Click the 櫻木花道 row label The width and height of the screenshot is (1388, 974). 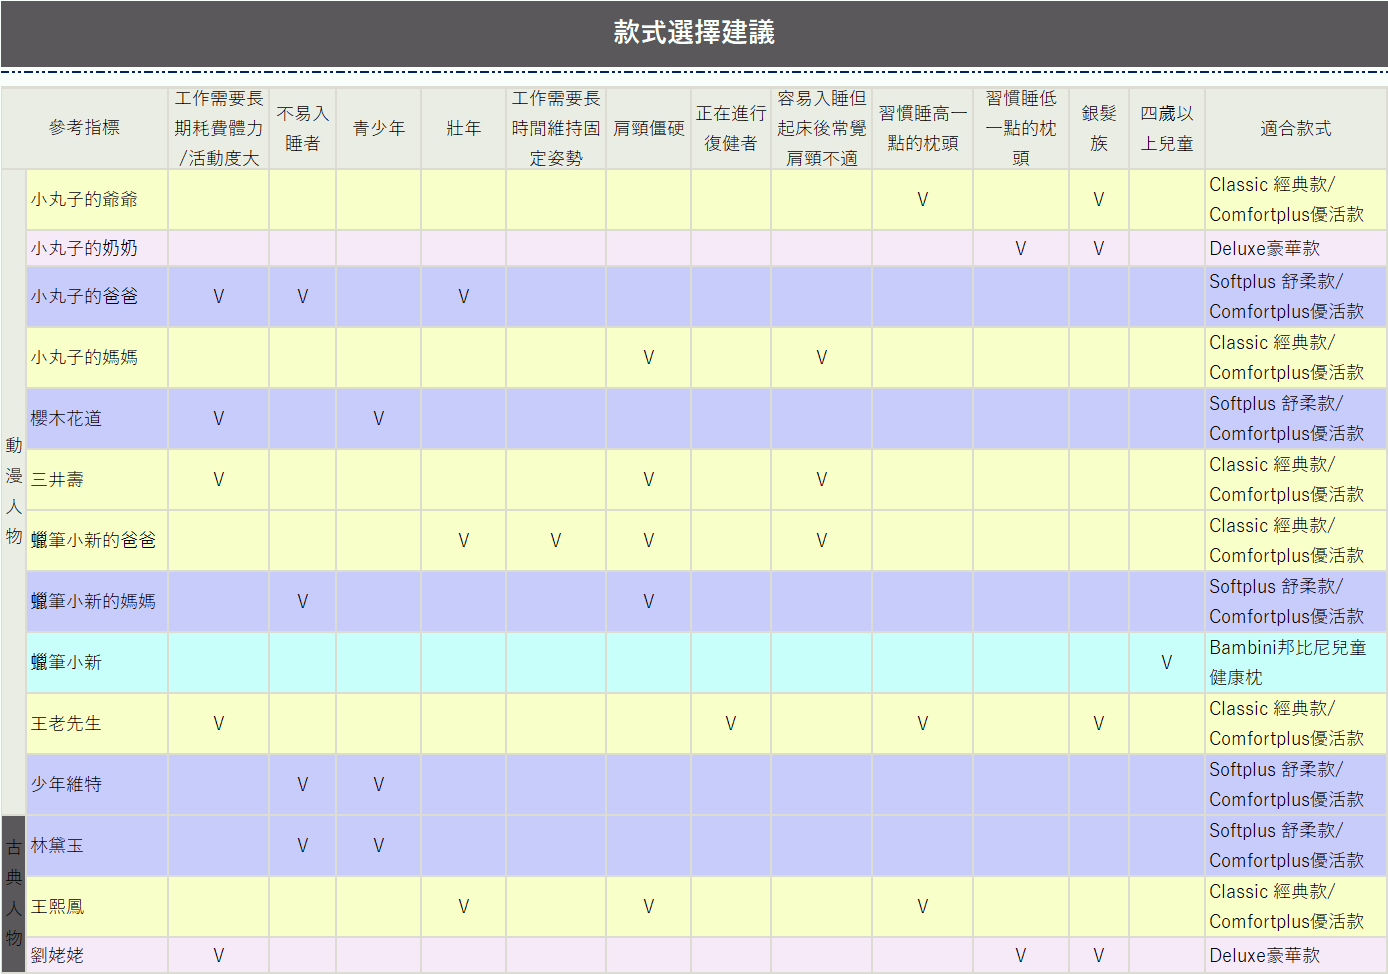click(97, 418)
